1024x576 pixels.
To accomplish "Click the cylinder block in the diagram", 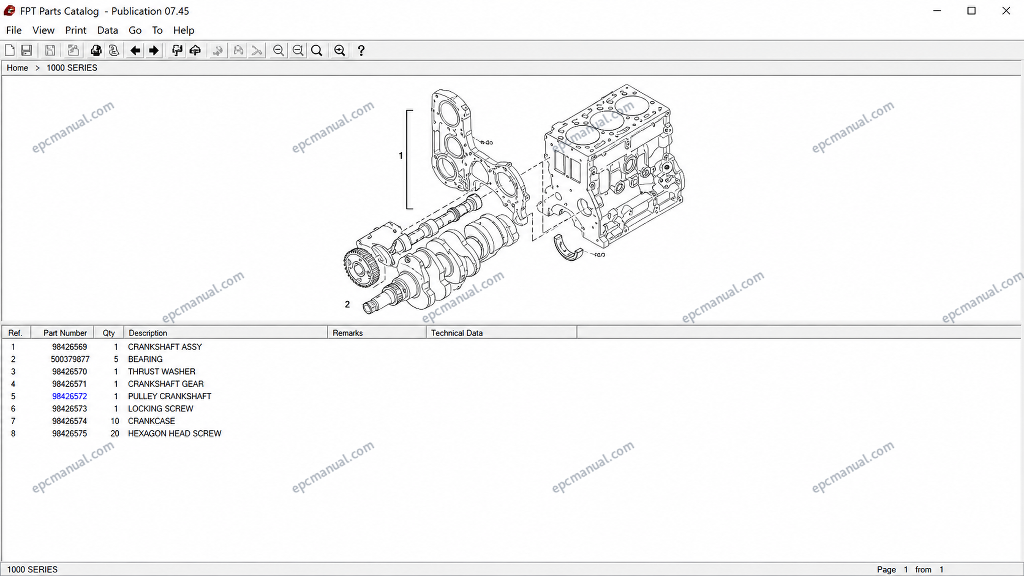I will click(x=611, y=167).
